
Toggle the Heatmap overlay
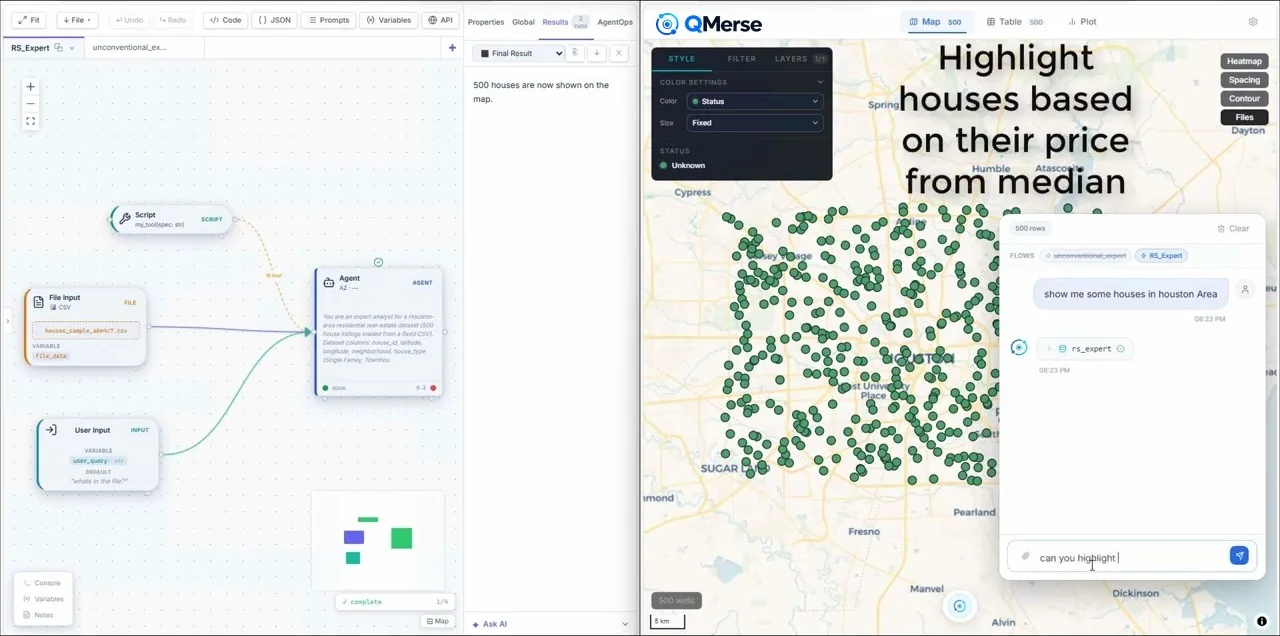pos(1244,61)
